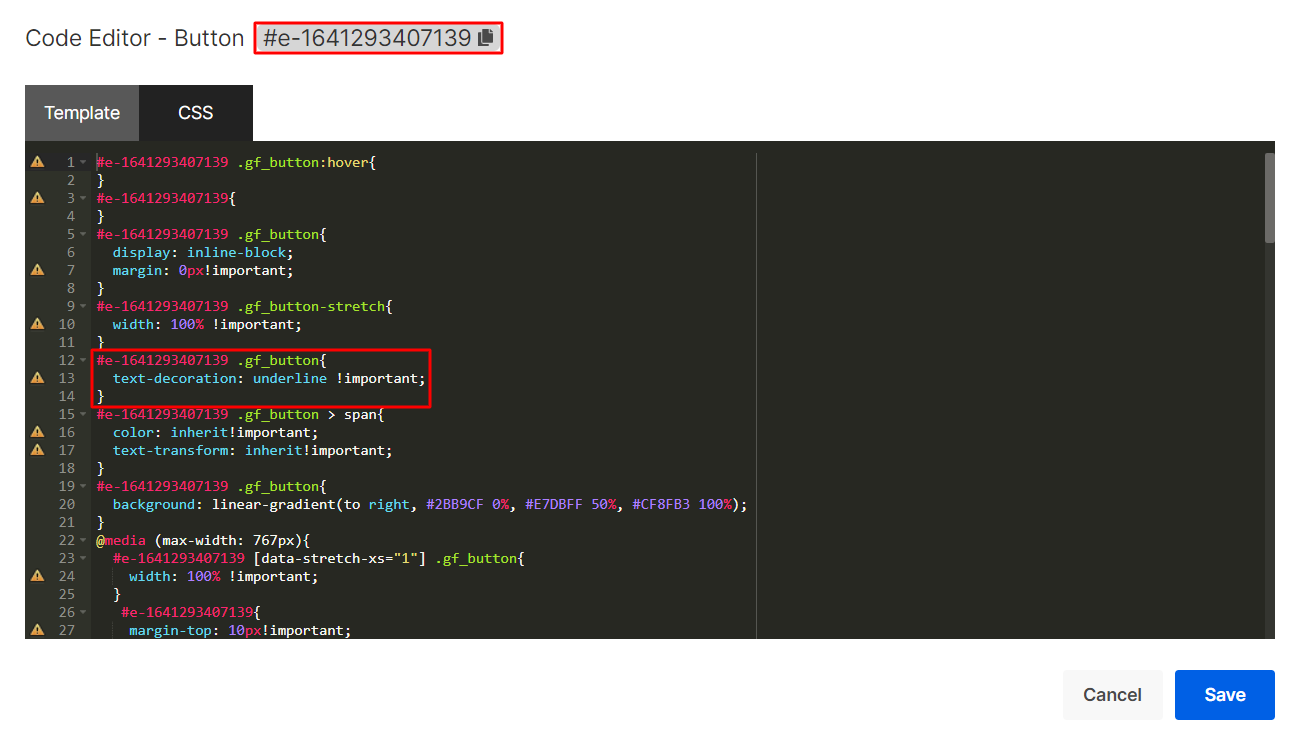Click the Cancel button
Screen dimensions: 1294x751
point(1113,694)
